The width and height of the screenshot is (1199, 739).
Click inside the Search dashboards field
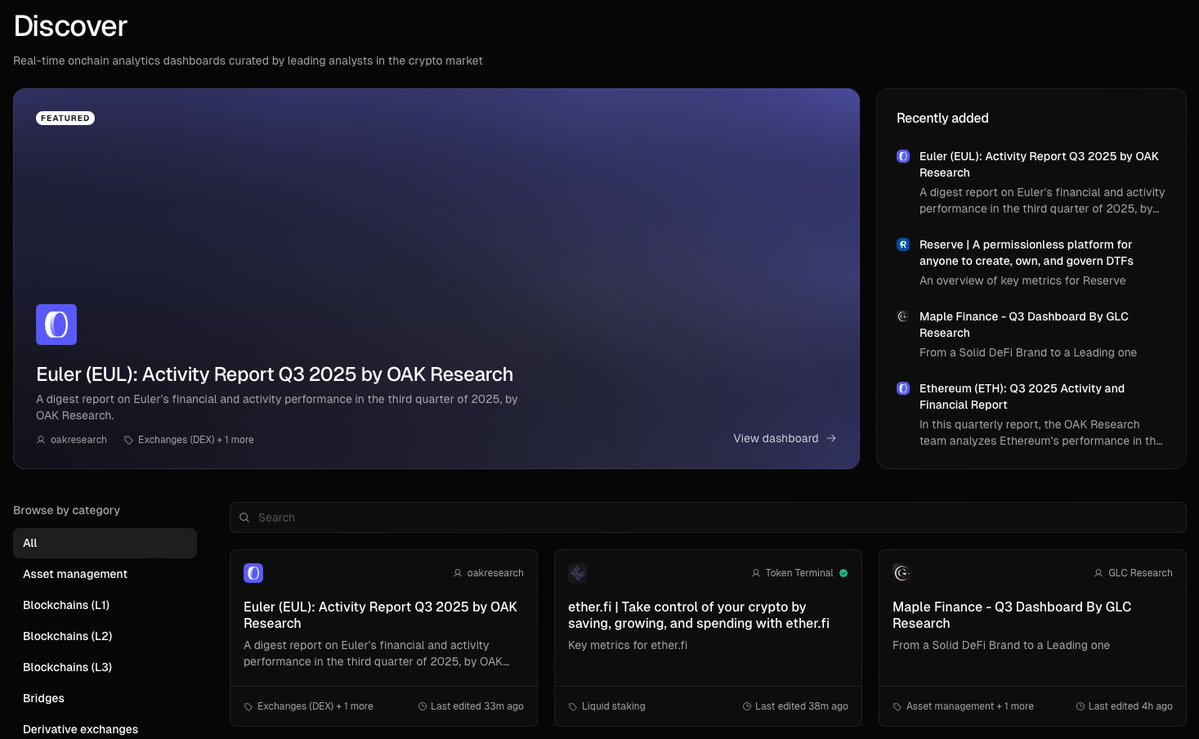[x=708, y=518]
